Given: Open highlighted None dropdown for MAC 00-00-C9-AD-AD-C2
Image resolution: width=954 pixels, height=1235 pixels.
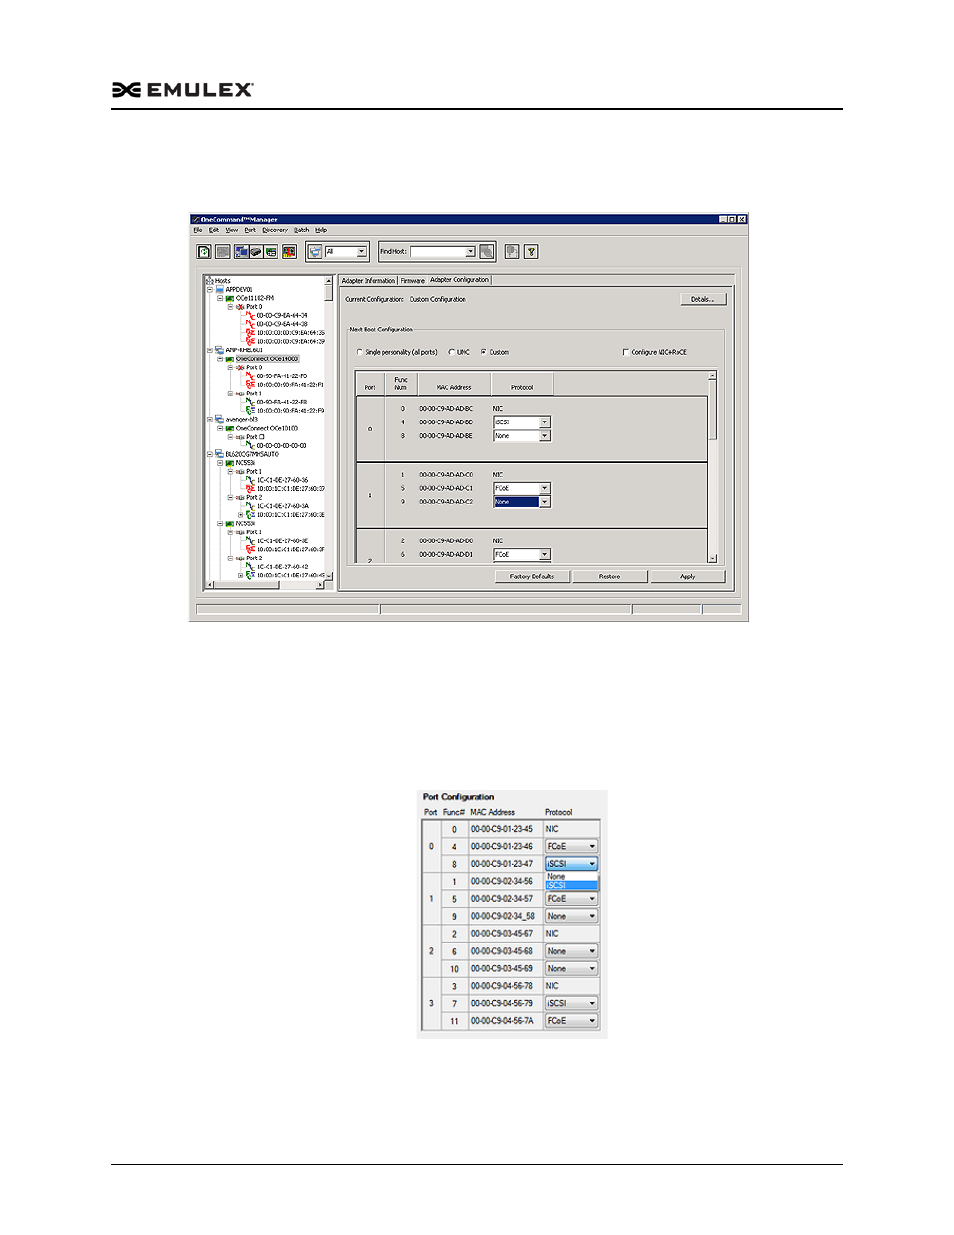Looking at the screenshot, I should pos(545,502).
